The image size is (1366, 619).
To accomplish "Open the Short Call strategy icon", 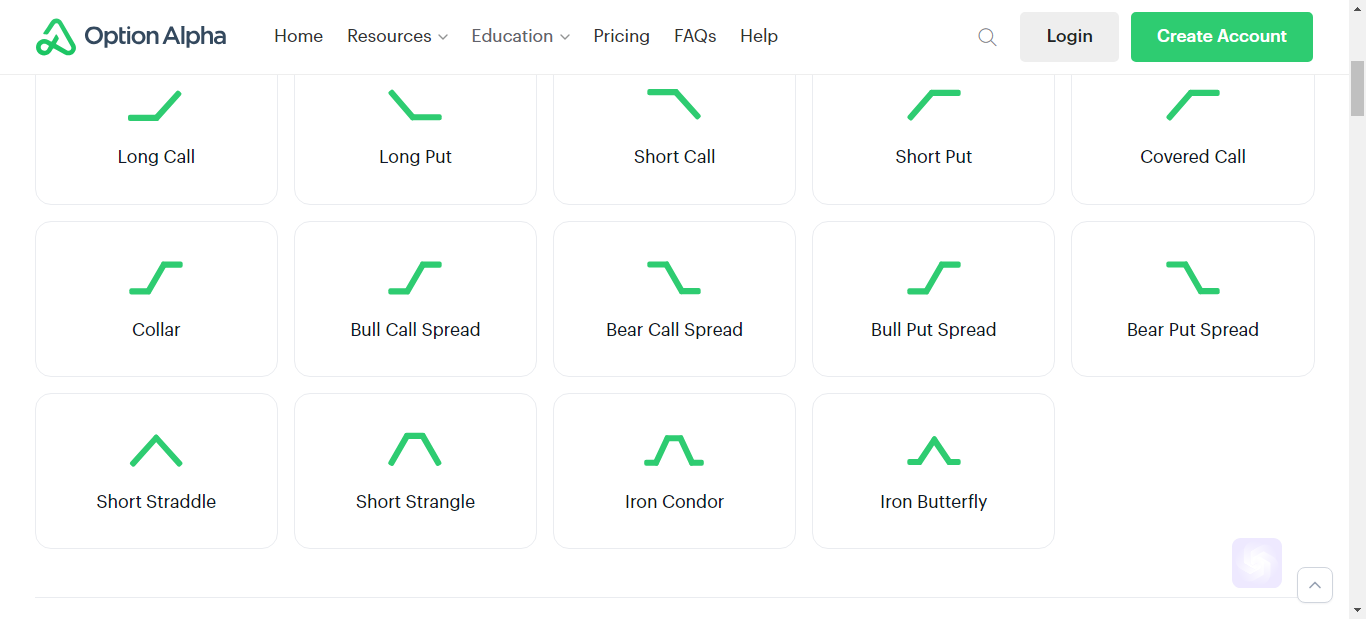I will click(x=674, y=104).
